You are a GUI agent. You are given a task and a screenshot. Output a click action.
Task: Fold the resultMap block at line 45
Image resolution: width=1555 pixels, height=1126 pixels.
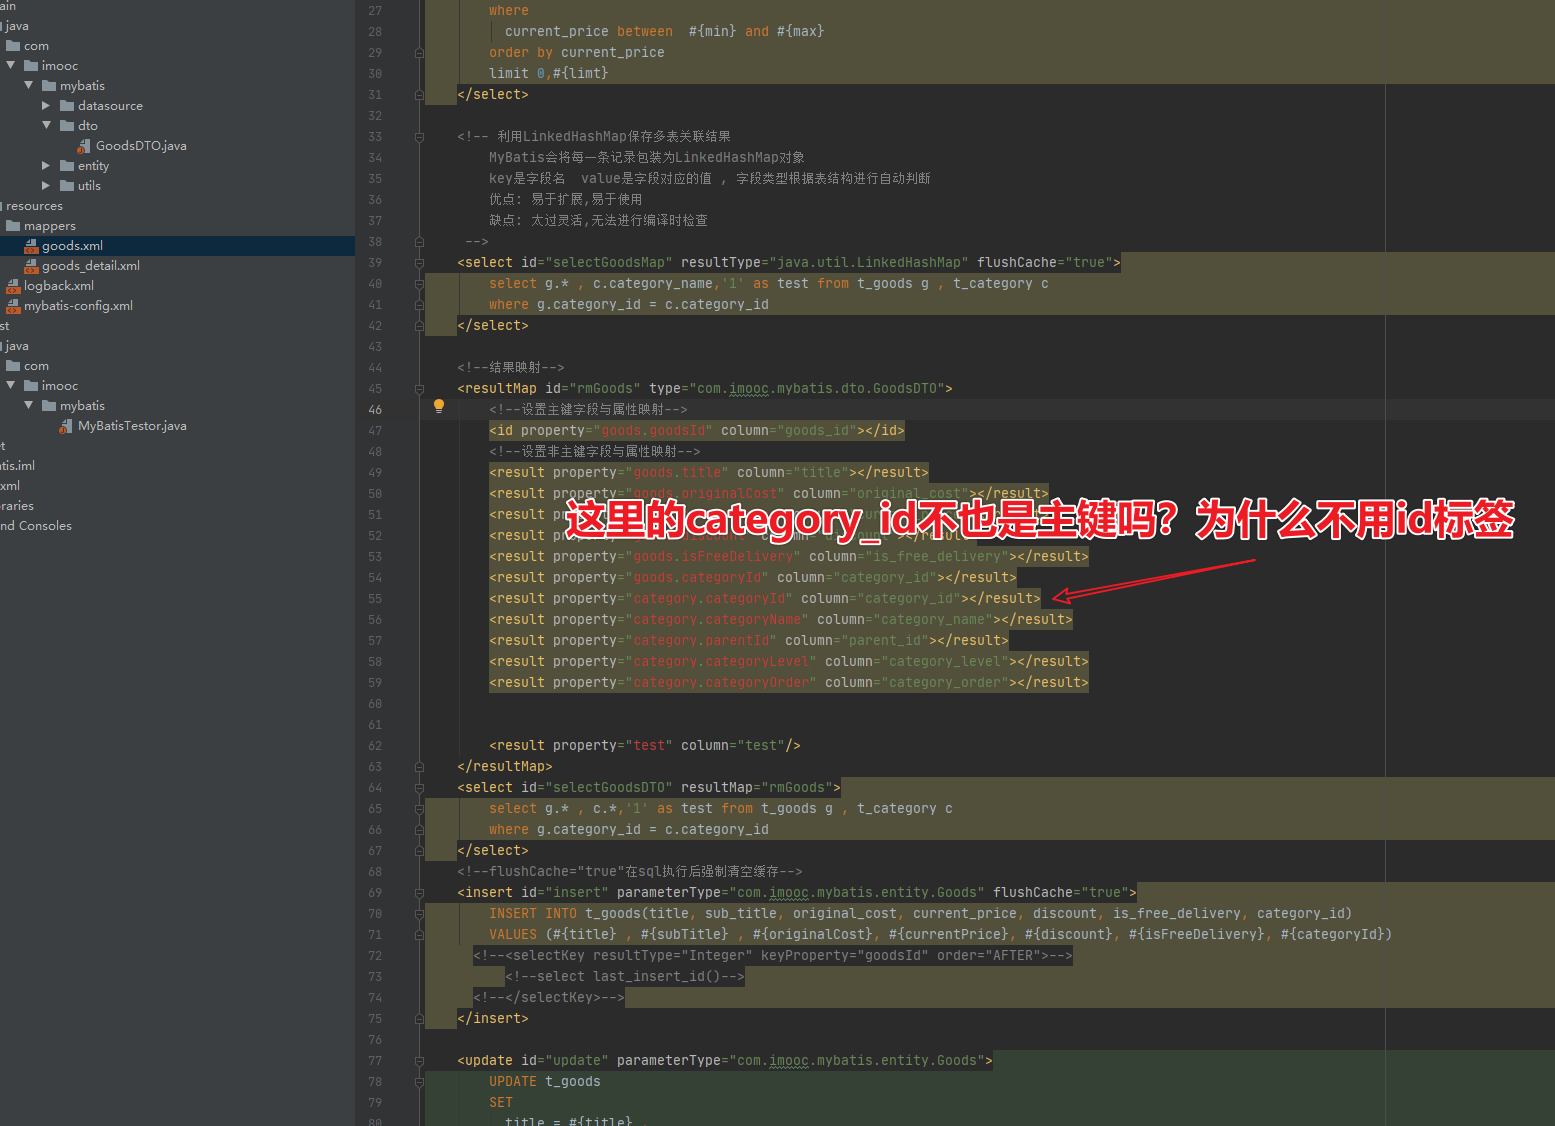(x=419, y=389)
